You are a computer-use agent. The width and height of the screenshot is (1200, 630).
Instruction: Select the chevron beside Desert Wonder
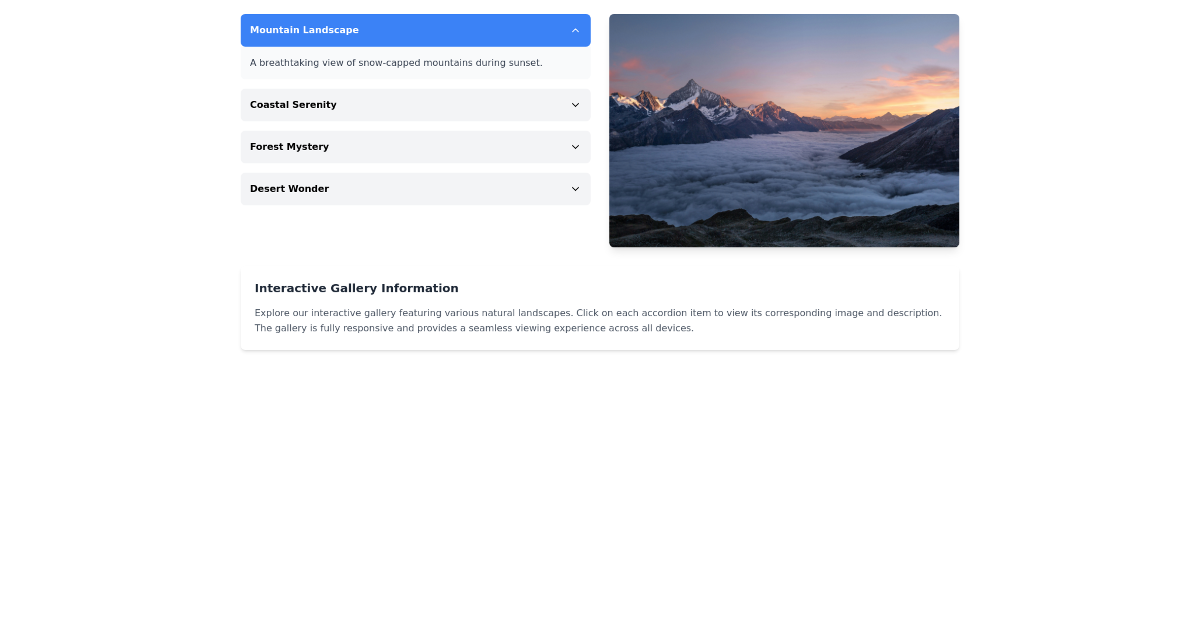tap(575, 189)
